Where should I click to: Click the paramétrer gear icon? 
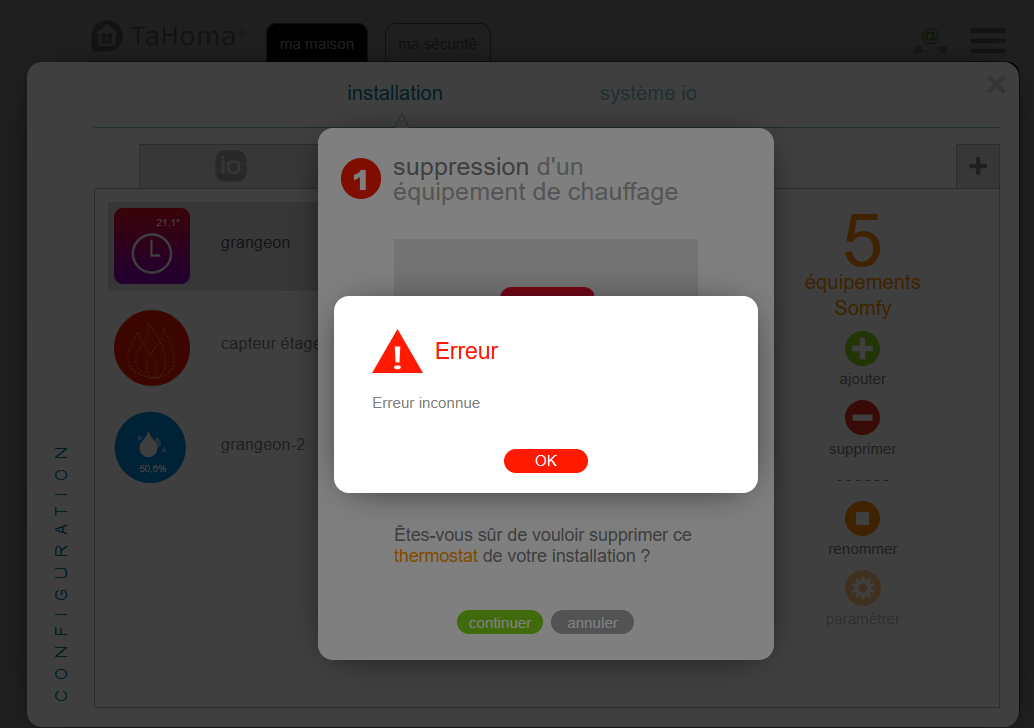coord(863,588)
